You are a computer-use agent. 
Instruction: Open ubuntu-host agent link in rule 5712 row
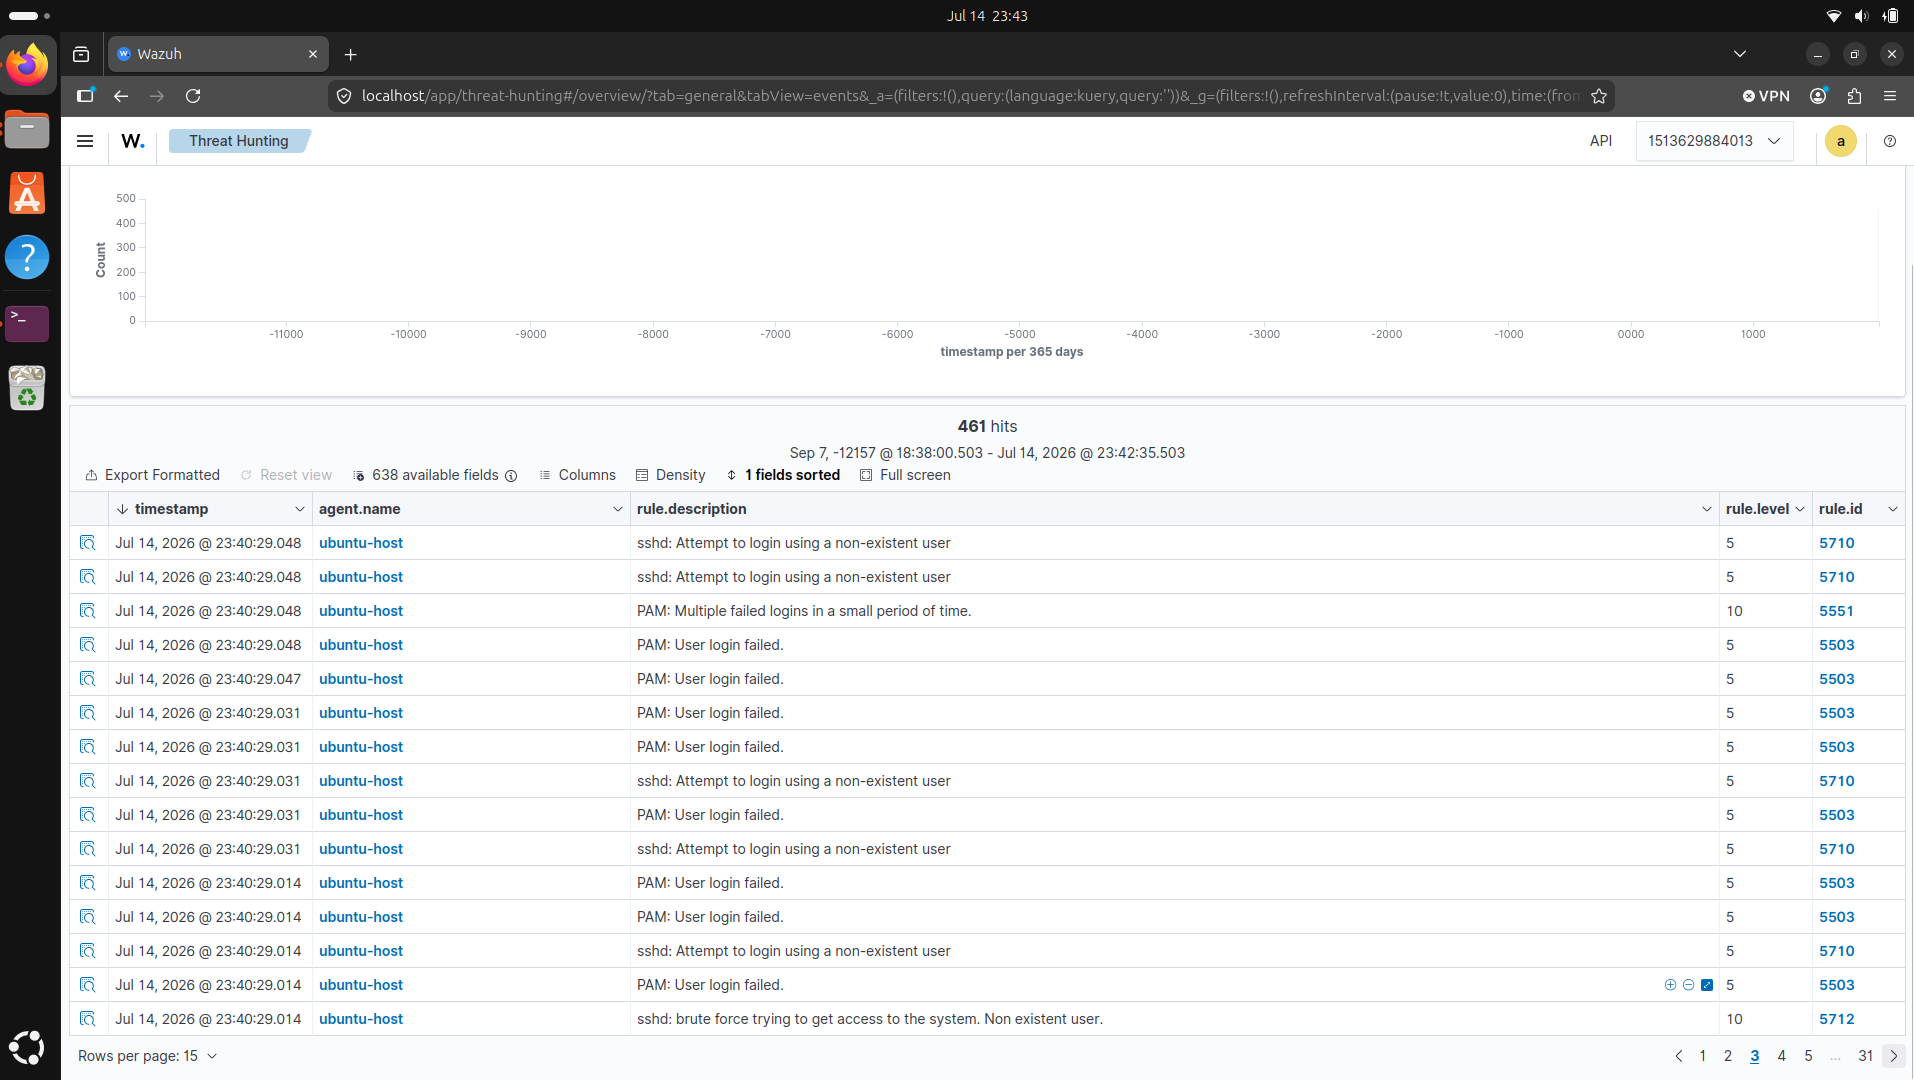click(x=361, y=1019)
